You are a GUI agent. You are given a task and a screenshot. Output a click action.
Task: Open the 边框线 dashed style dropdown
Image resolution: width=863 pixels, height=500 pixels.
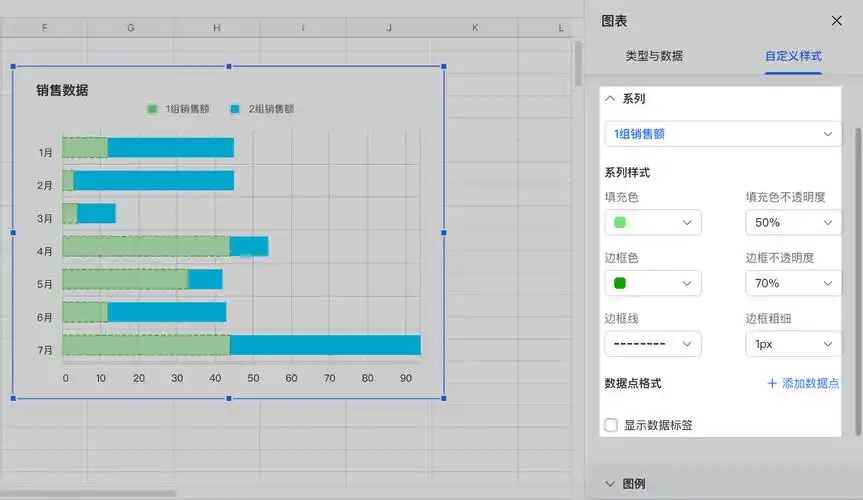[x=653, y=344]
